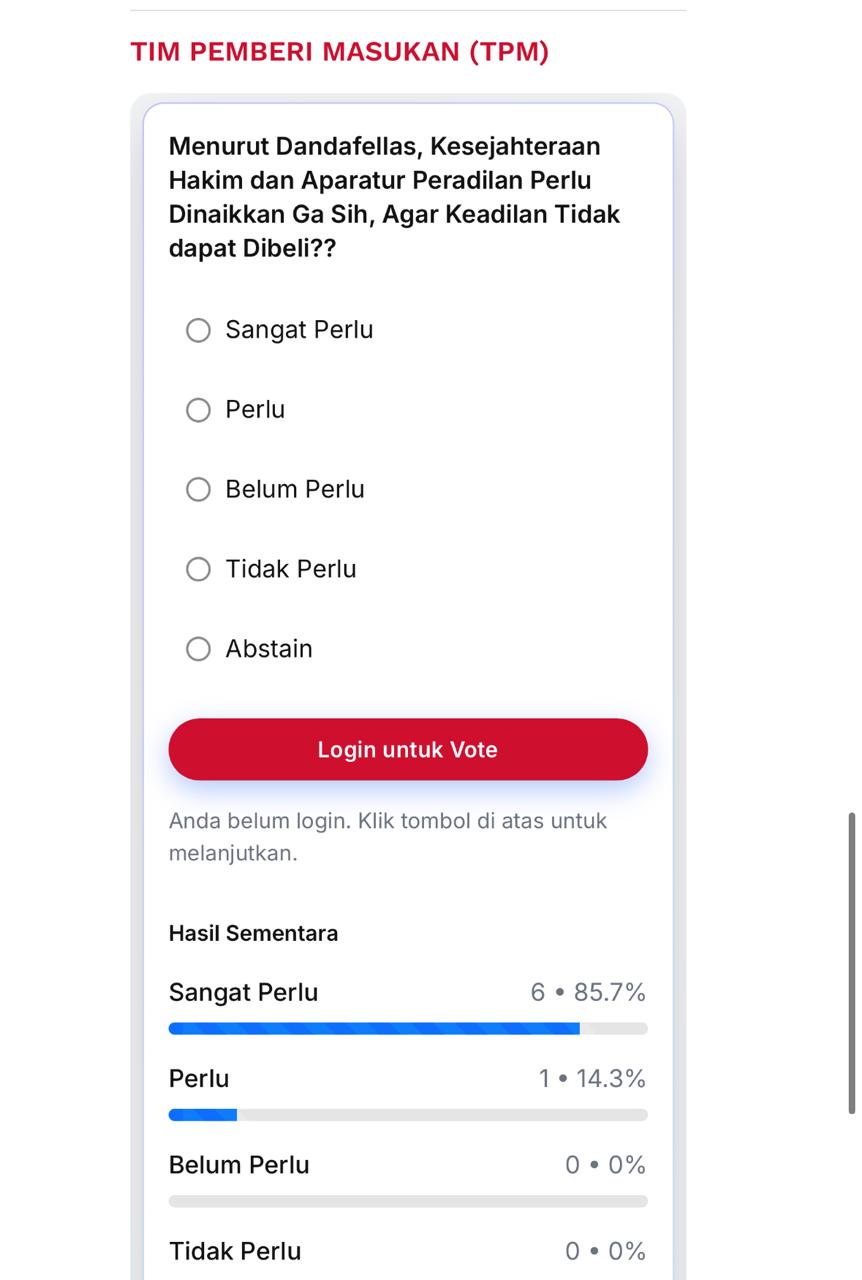
Task: Pick the Tidak Perlu radio button
Action: pos(197,569)
